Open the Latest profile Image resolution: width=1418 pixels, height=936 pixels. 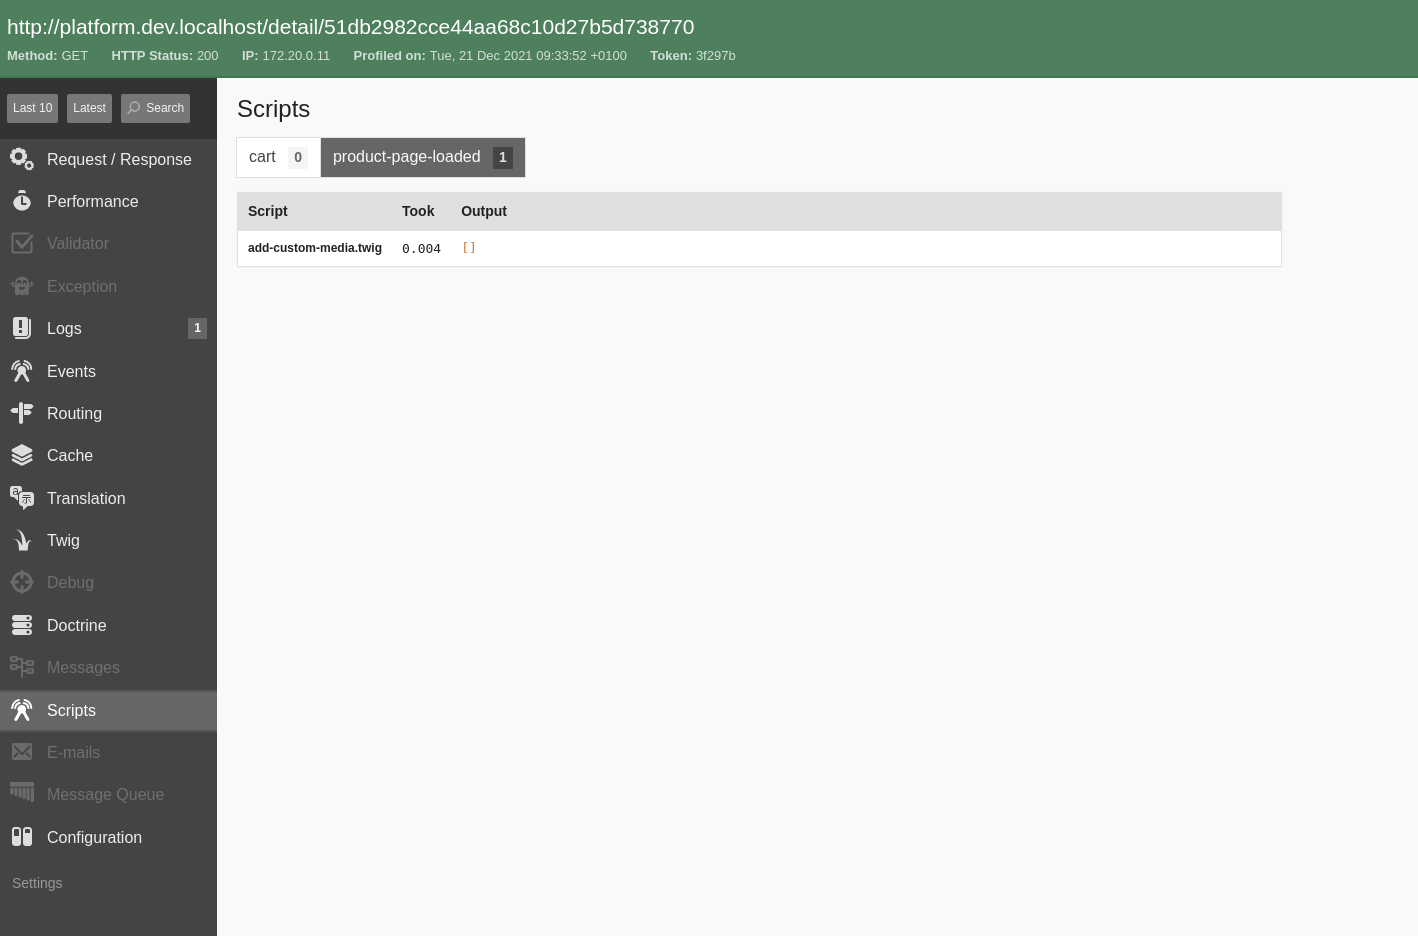89,108
